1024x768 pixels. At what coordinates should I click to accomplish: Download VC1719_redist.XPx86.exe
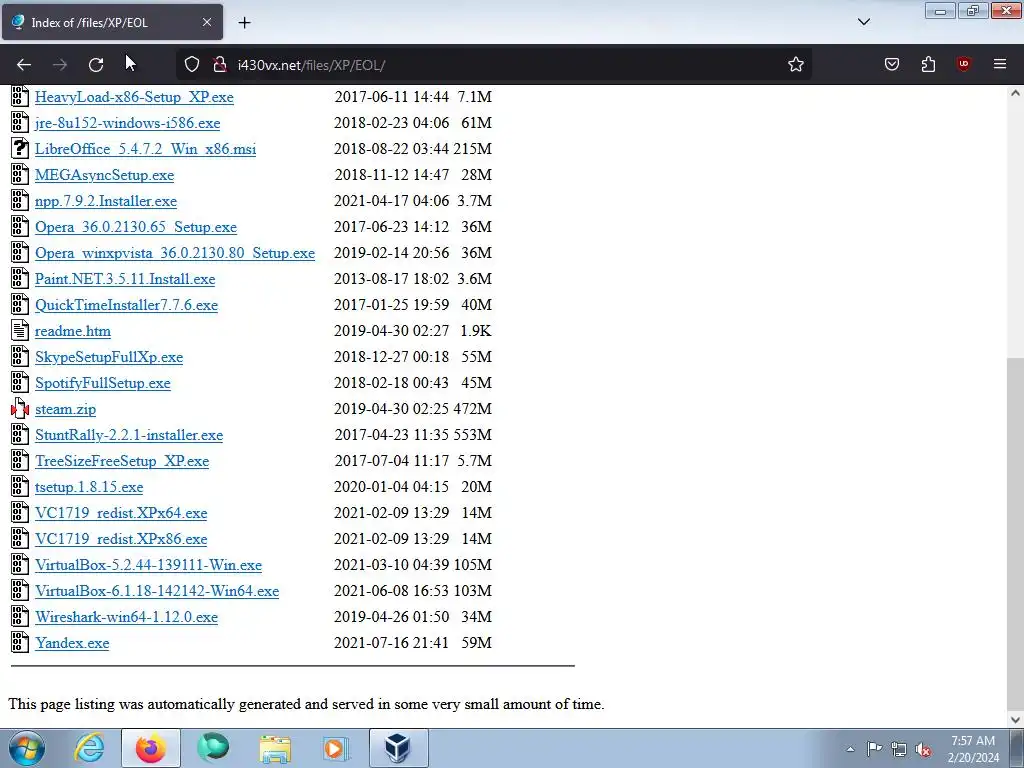(121, 539)
